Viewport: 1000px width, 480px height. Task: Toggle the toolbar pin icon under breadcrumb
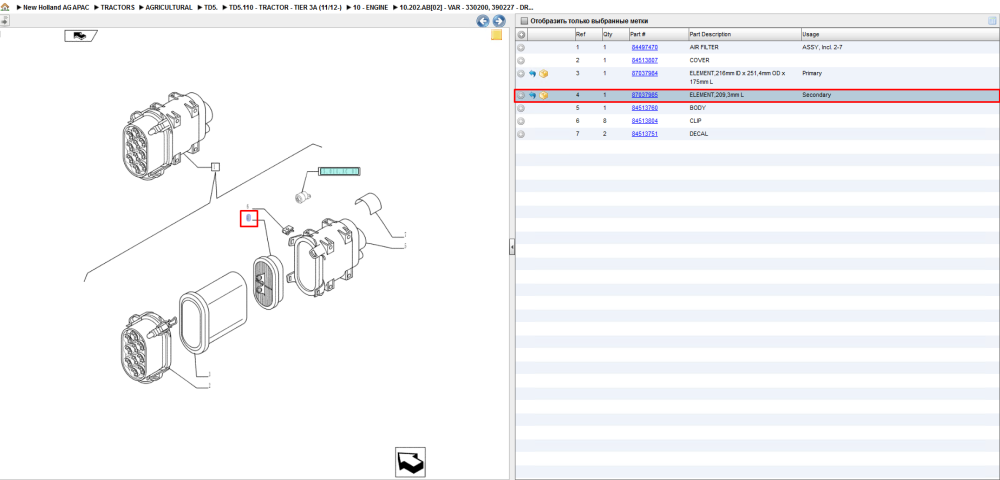click(x=4, y=20)
